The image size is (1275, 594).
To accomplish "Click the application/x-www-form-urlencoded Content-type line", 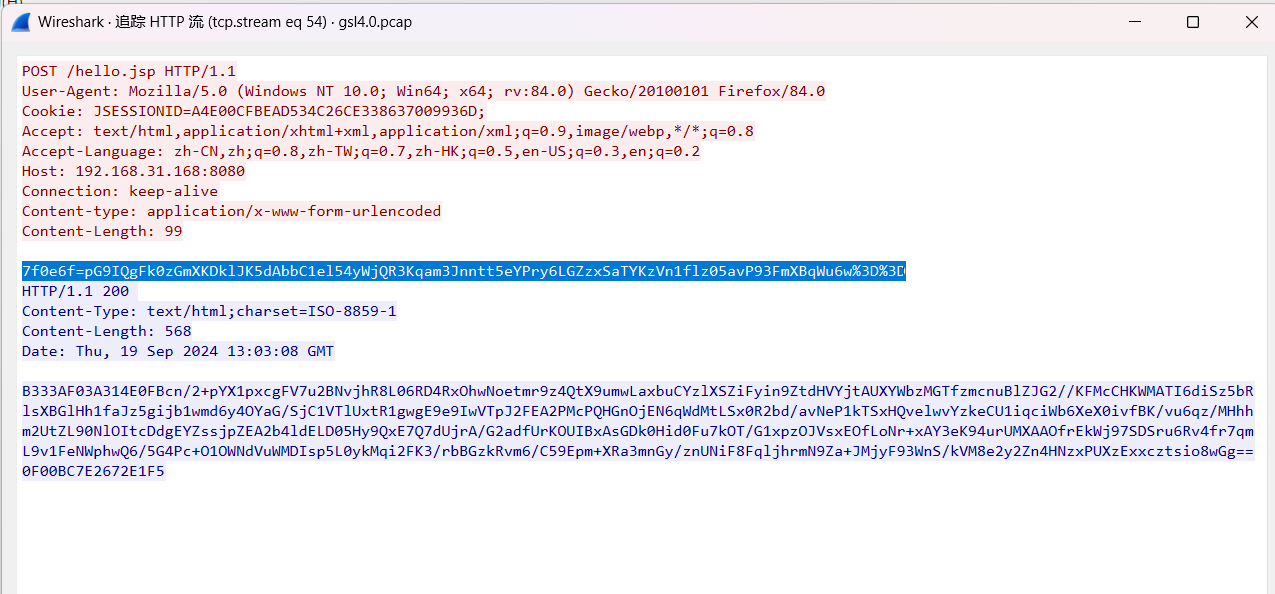I will tap(231, 211).
